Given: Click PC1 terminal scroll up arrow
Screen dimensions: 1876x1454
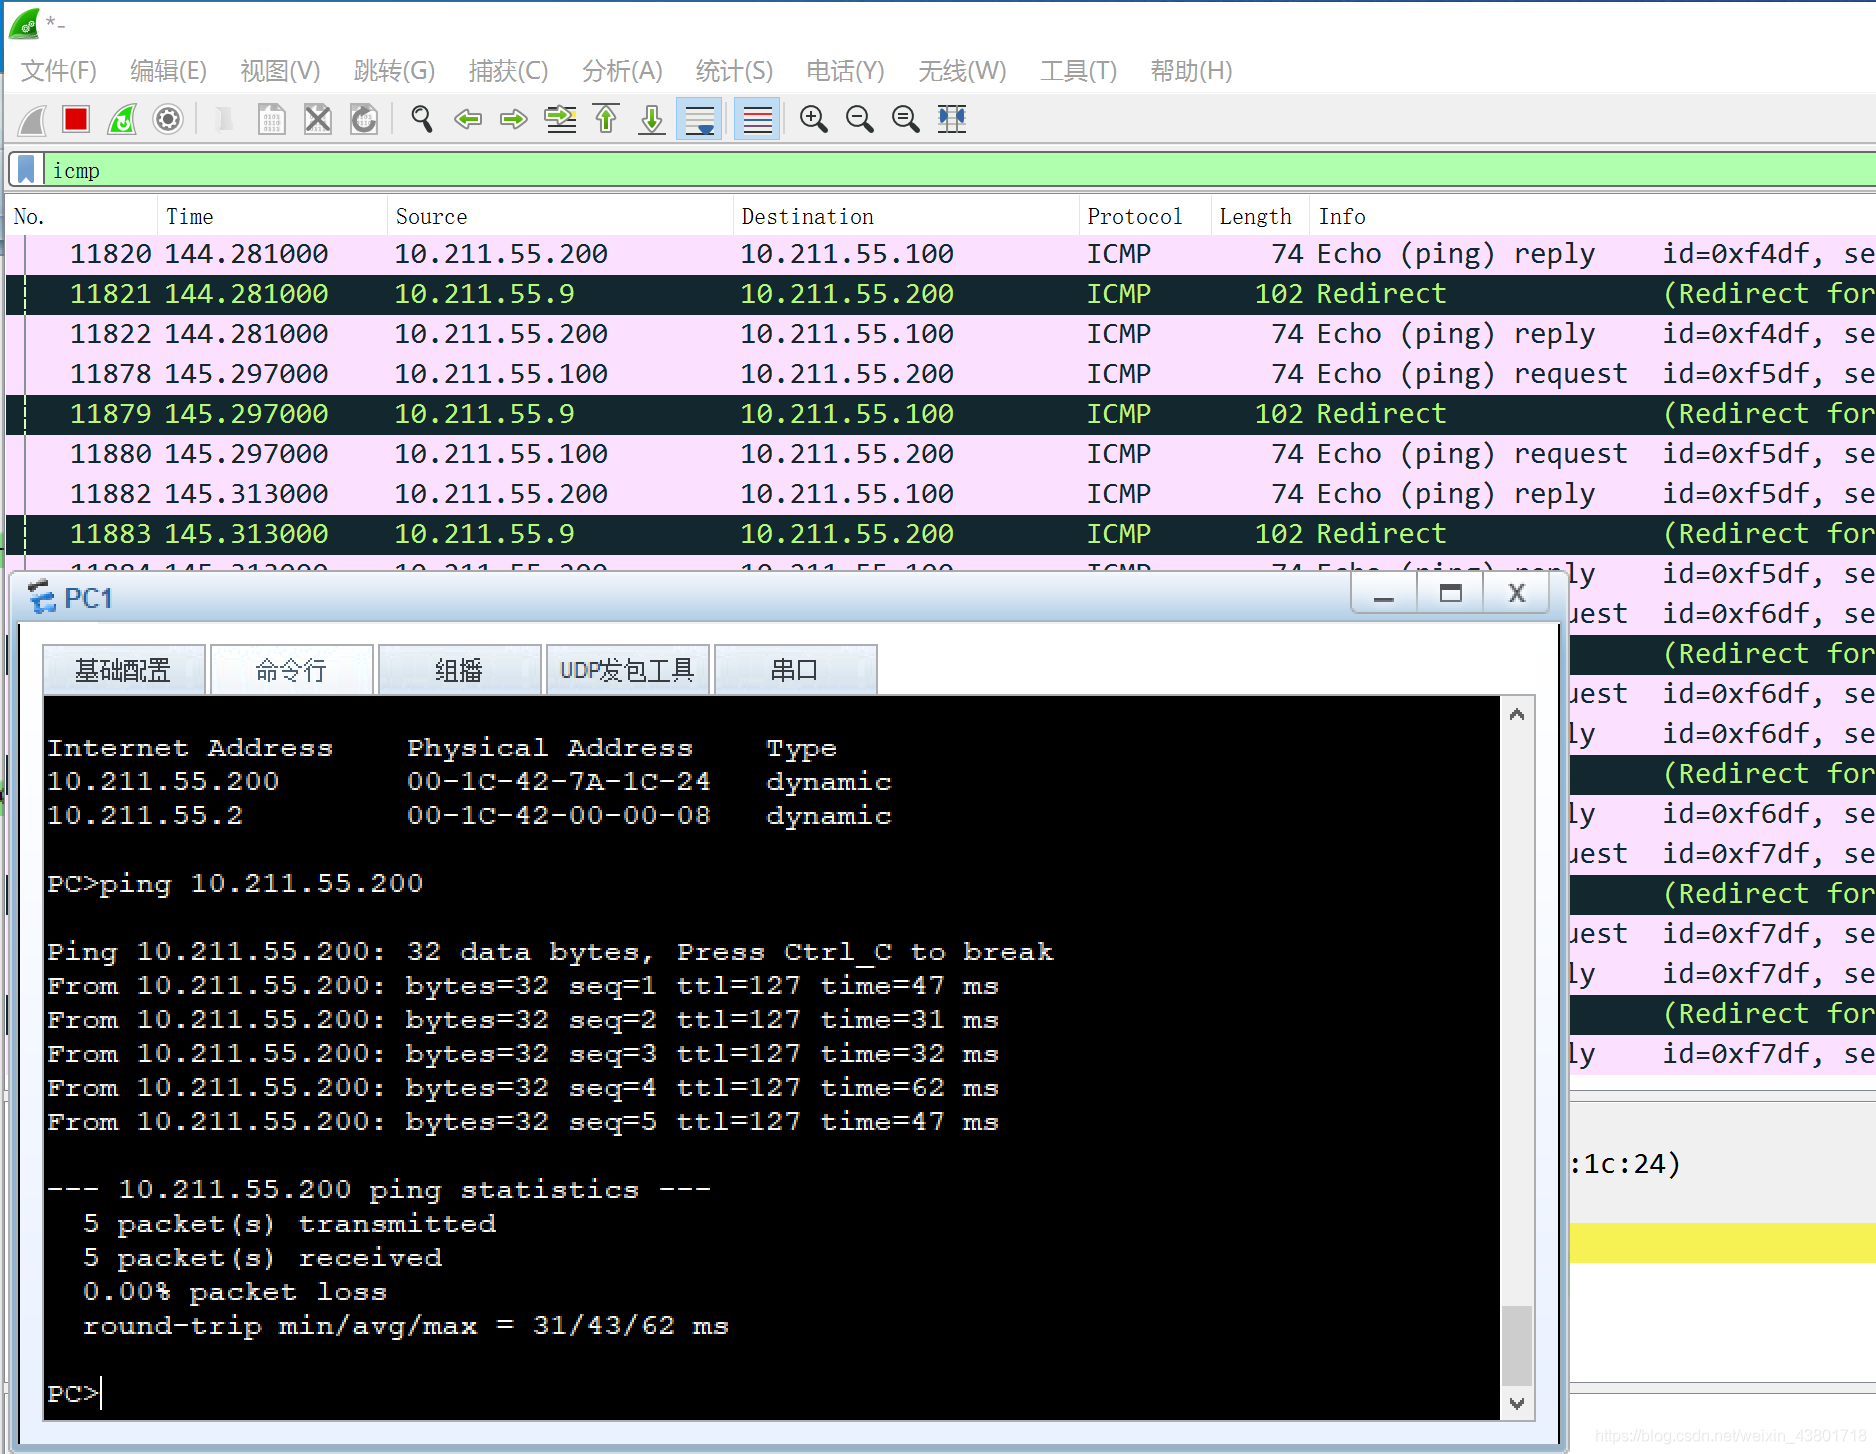Looking at the screenshot, I should 1517,714.
